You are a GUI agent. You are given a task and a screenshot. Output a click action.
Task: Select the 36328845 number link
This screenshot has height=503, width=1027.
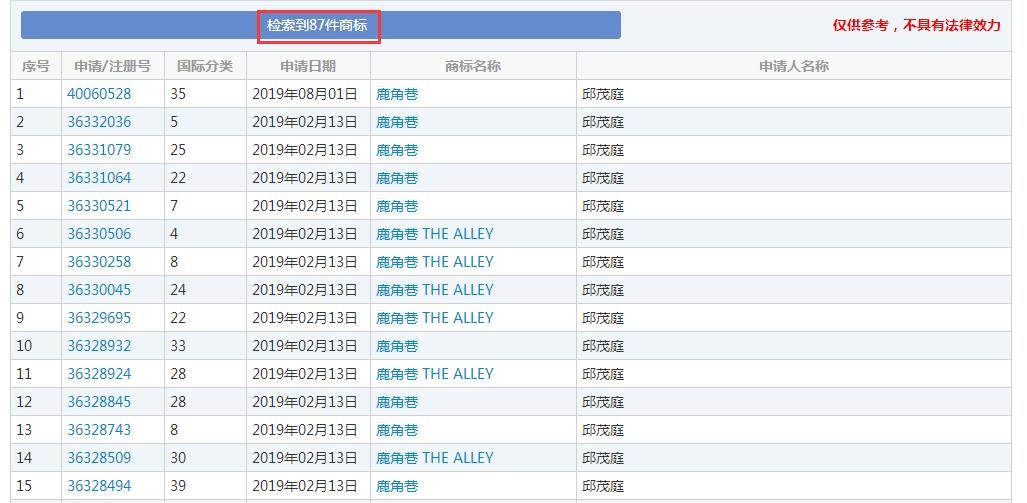[x=99, y=402]
